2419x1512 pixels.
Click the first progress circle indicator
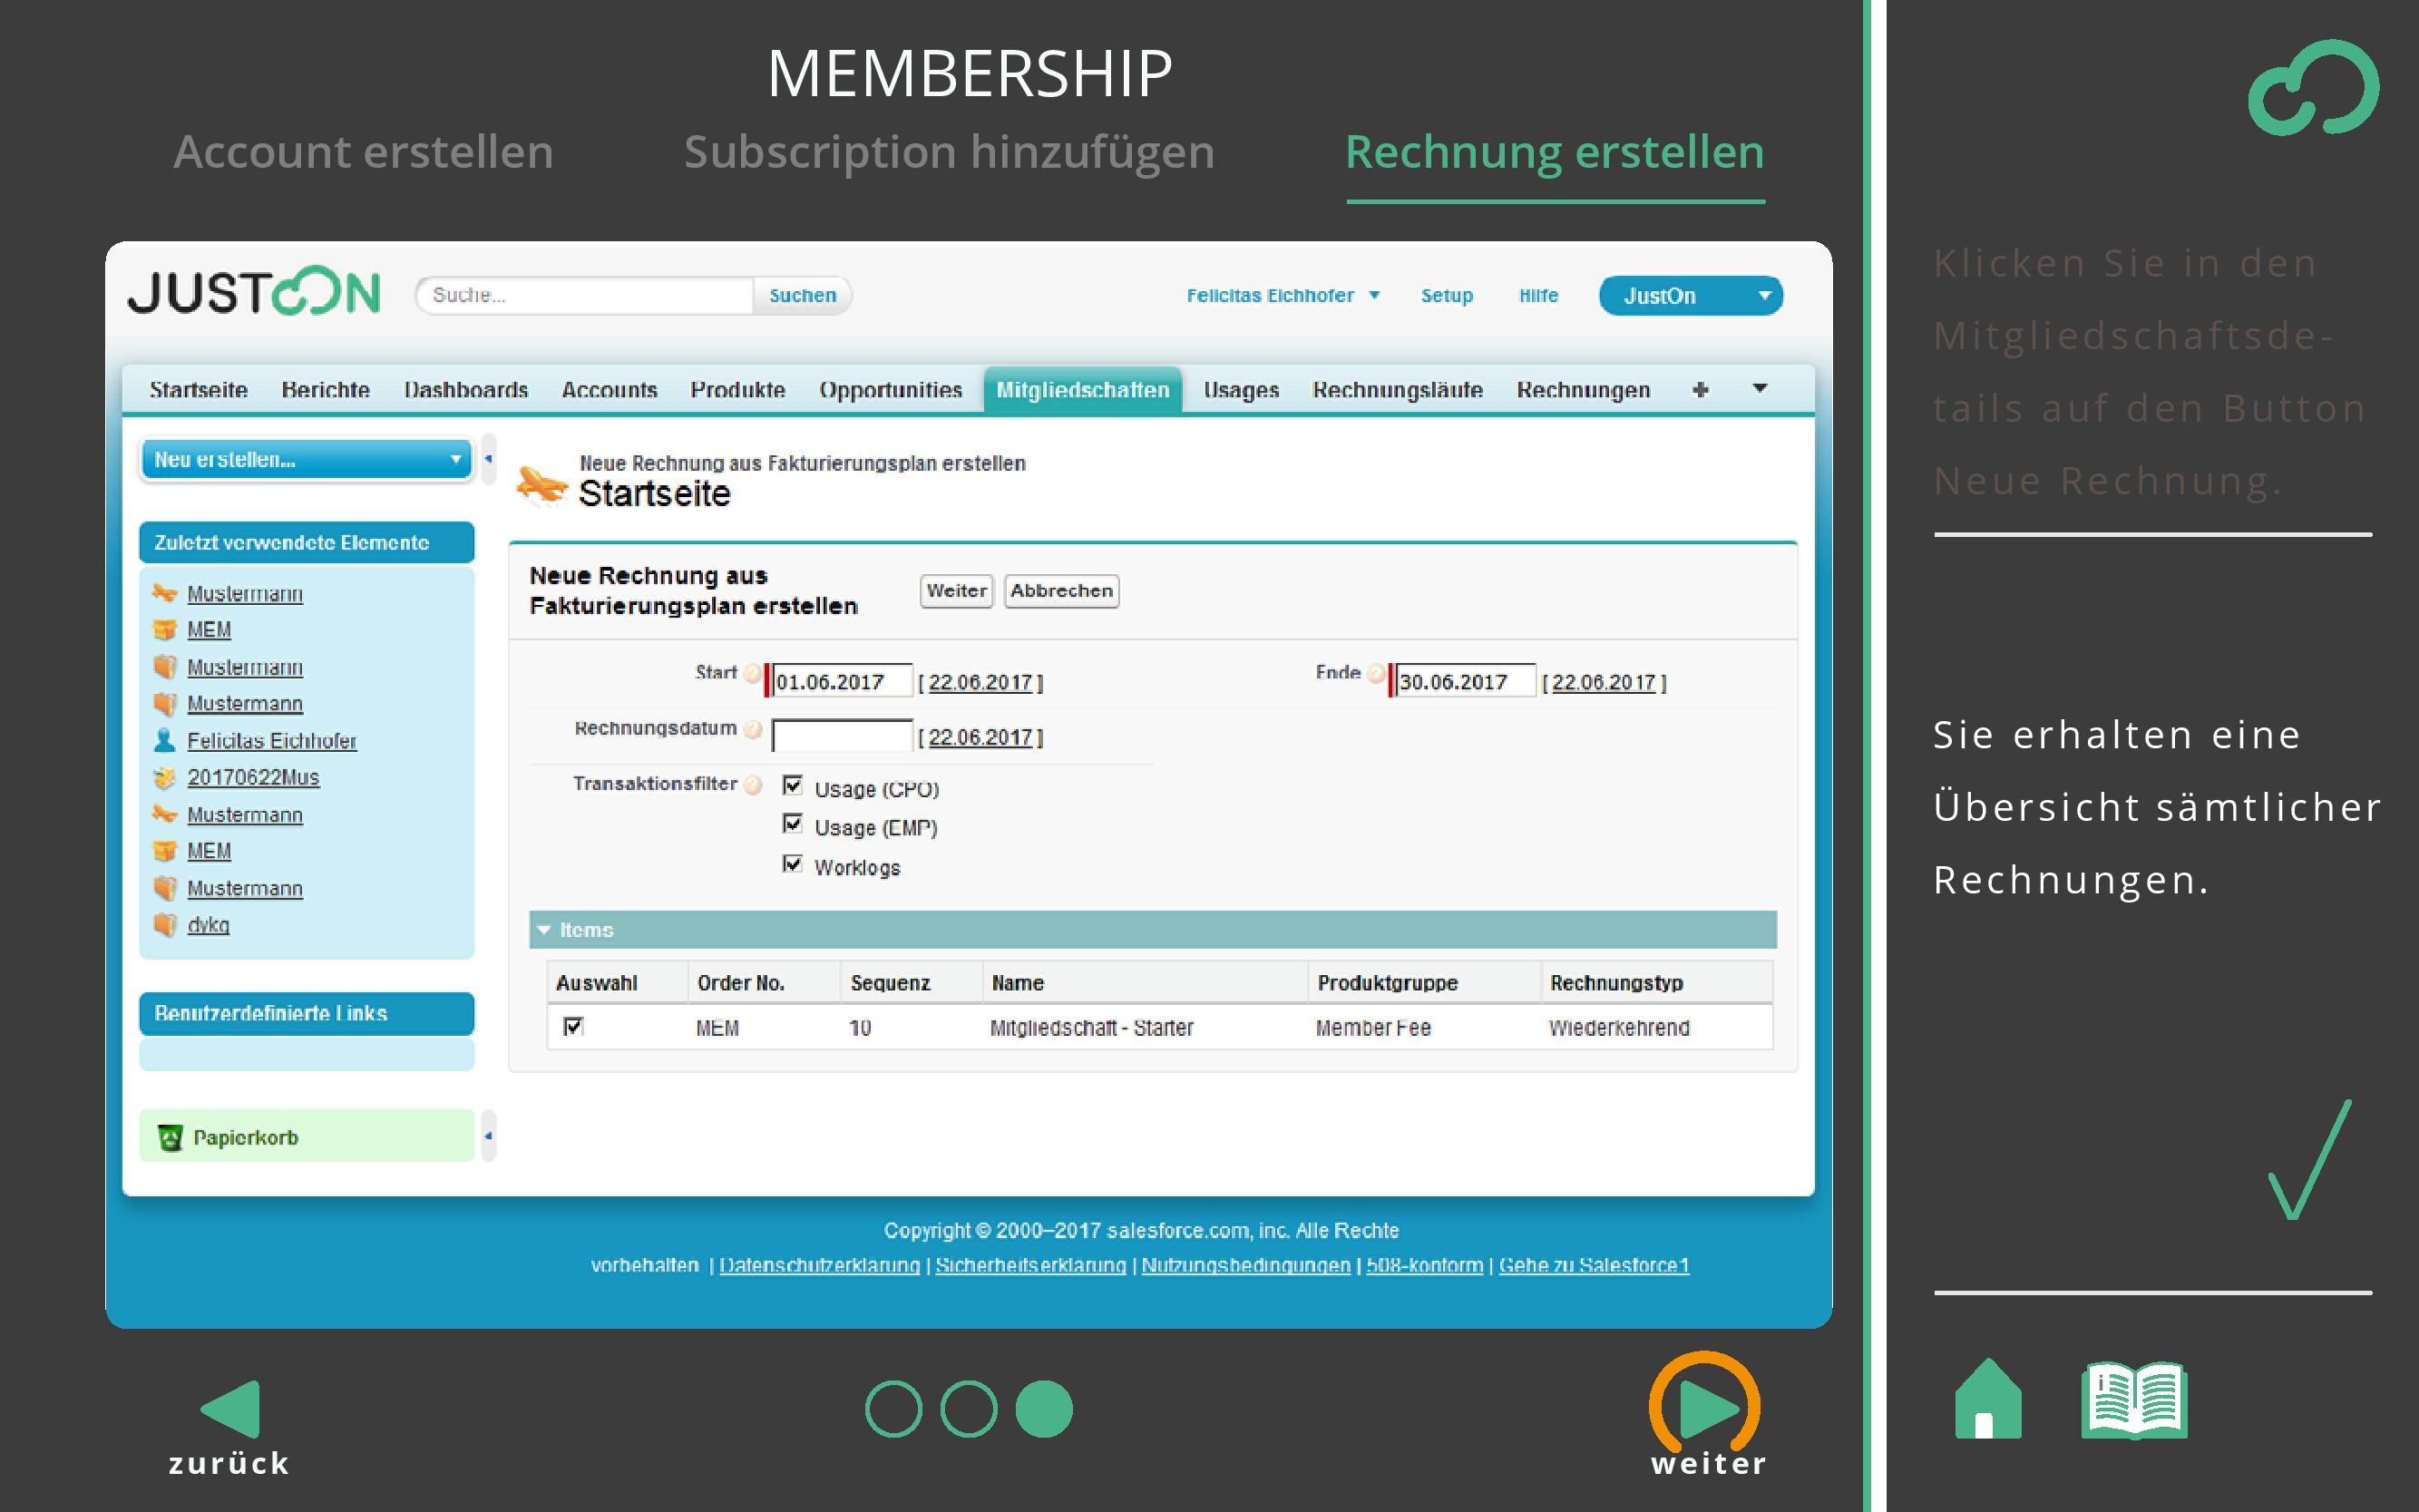point(893,1409)
